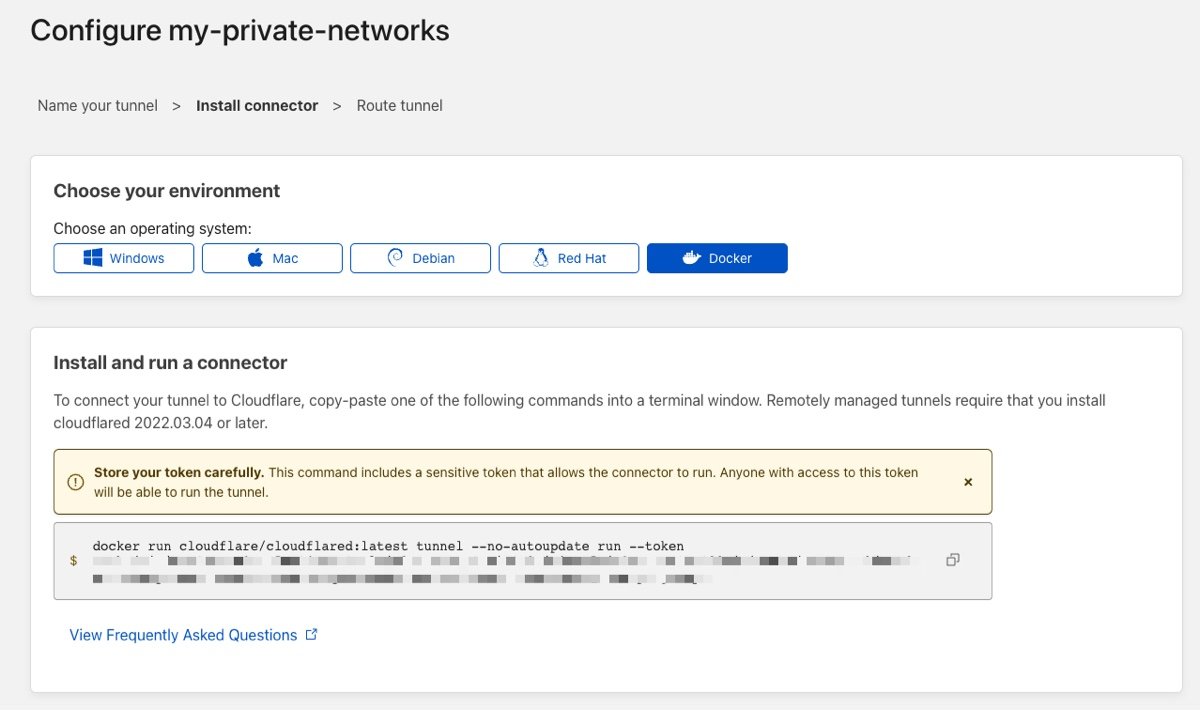Copy the docker run command to clipboard
The width and height of the screenshot is (1200, 710).
(x=953, y=560)
